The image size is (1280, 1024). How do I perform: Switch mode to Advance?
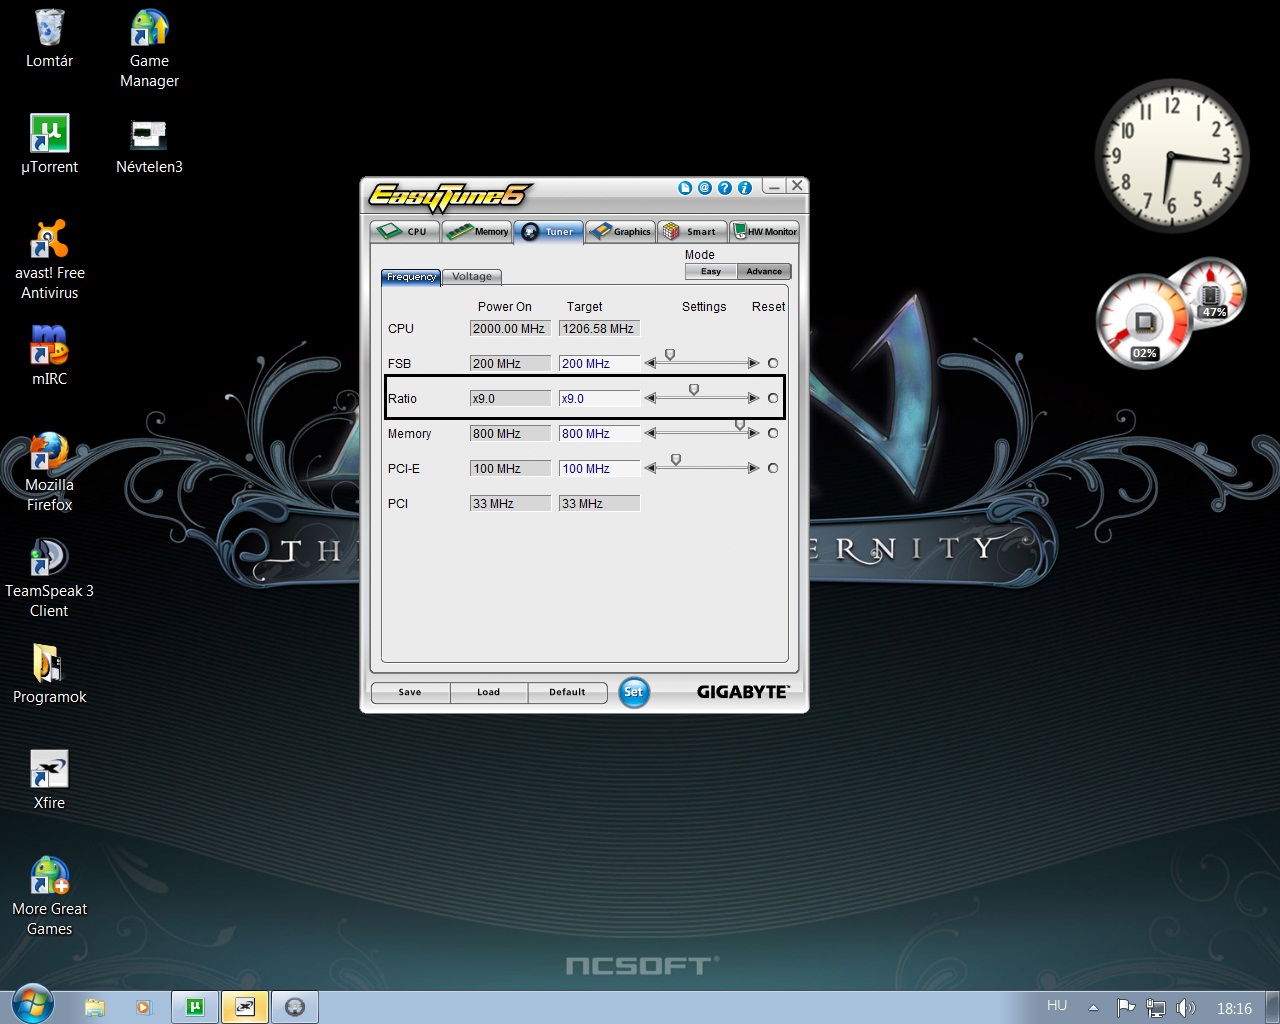click(764, 271)
